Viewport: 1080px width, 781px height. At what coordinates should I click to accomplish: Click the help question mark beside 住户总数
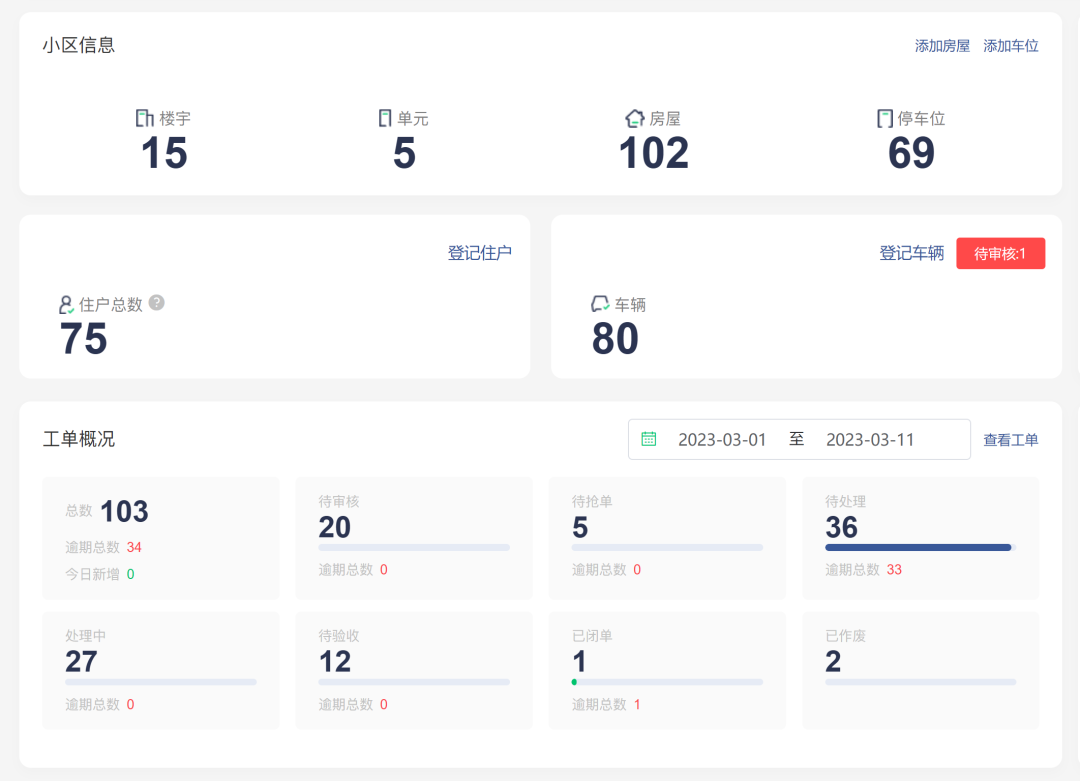(156, 303)
